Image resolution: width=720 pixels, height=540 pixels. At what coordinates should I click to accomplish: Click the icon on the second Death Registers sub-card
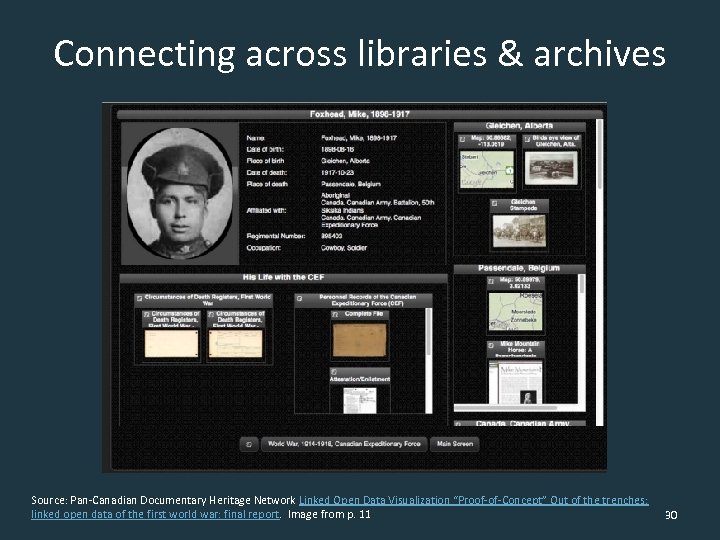211,315
